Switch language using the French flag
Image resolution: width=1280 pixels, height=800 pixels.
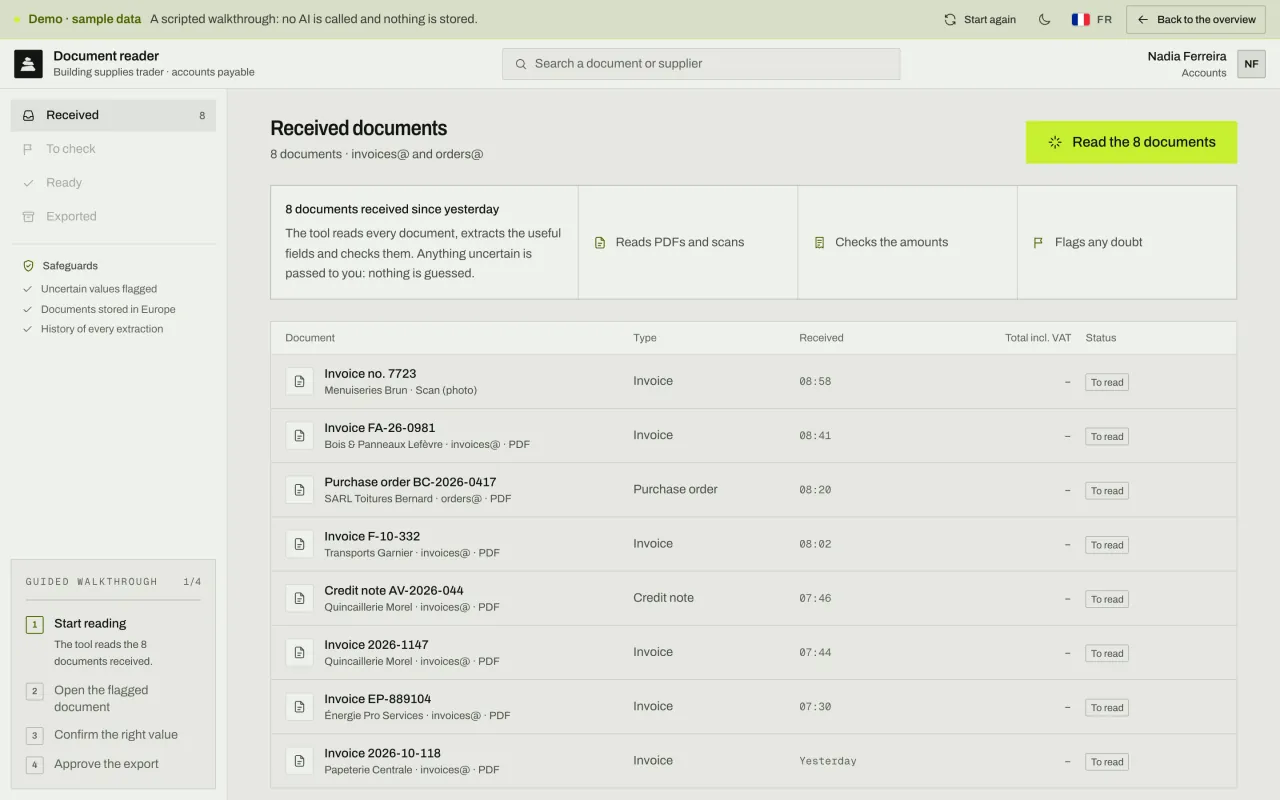pyautogui.click(x=1081, y=19)
